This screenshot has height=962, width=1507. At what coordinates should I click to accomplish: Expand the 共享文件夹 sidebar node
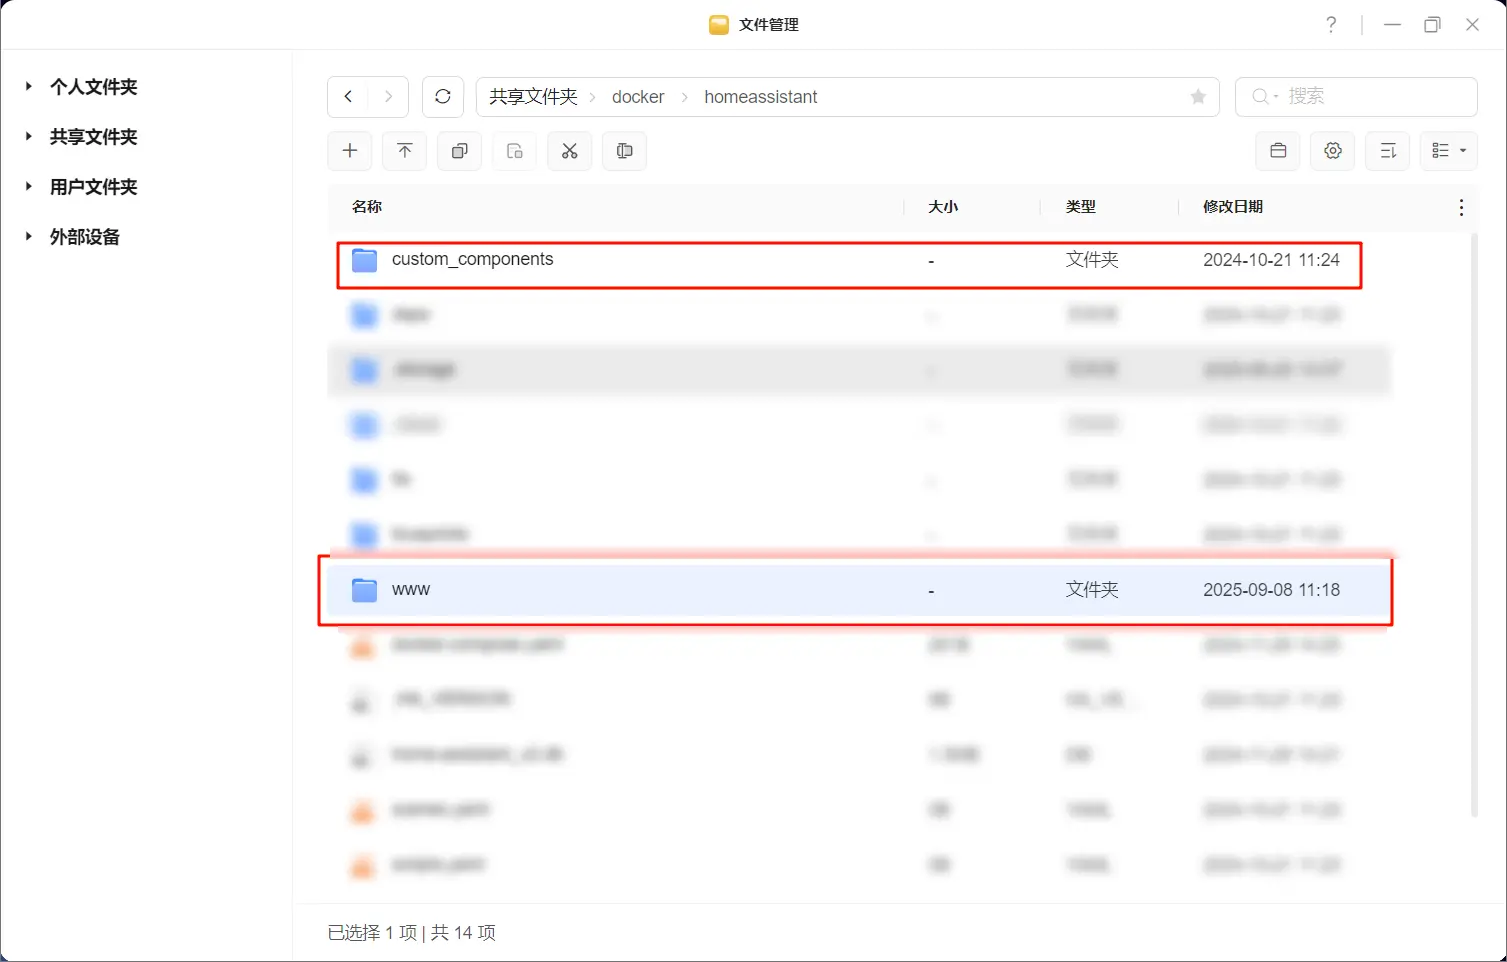click(x=29, y=137)
